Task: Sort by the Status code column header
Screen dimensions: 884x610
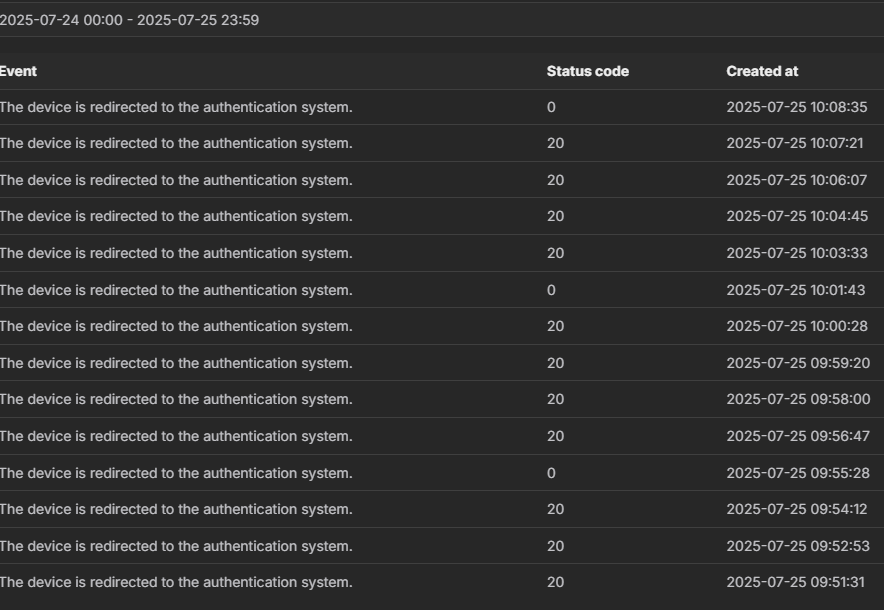Action: pyautogui.click(x=587, y=71)
